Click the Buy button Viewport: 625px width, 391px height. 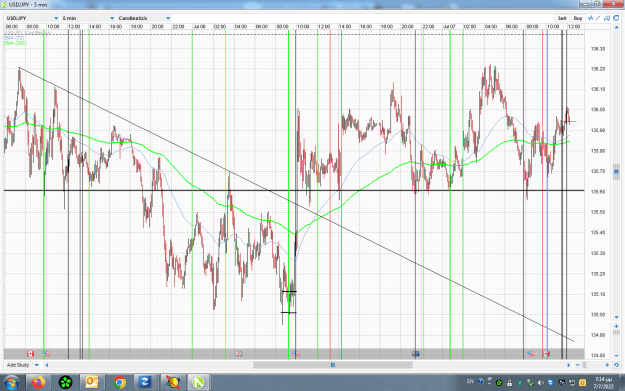[578, 18]
